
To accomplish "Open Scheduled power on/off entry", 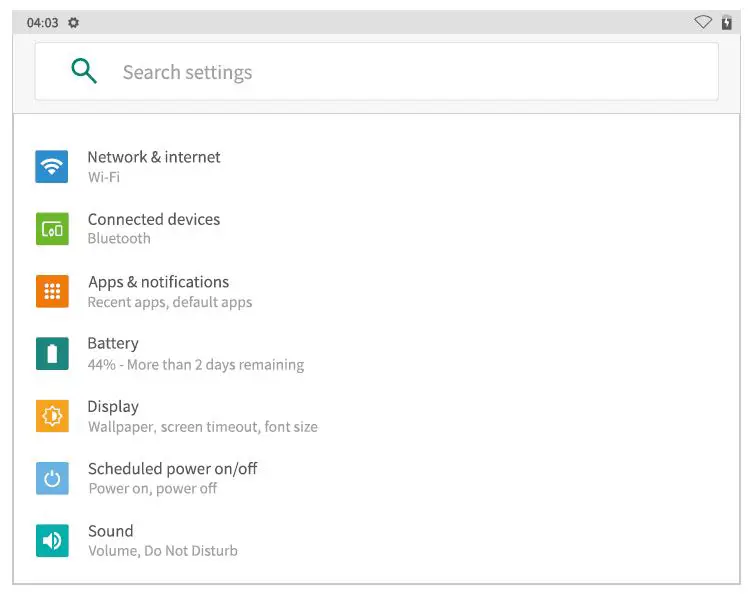I will (x=172, y=469).
